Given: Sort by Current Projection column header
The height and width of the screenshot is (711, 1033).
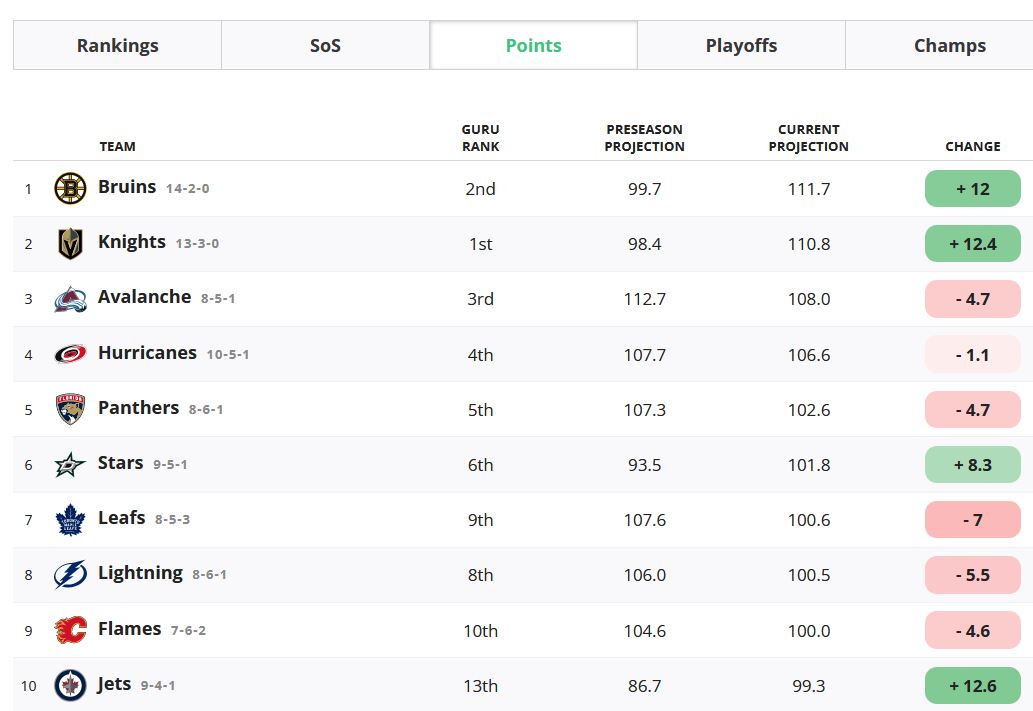Looking at the screenshot, I should (x=808, y=138).
